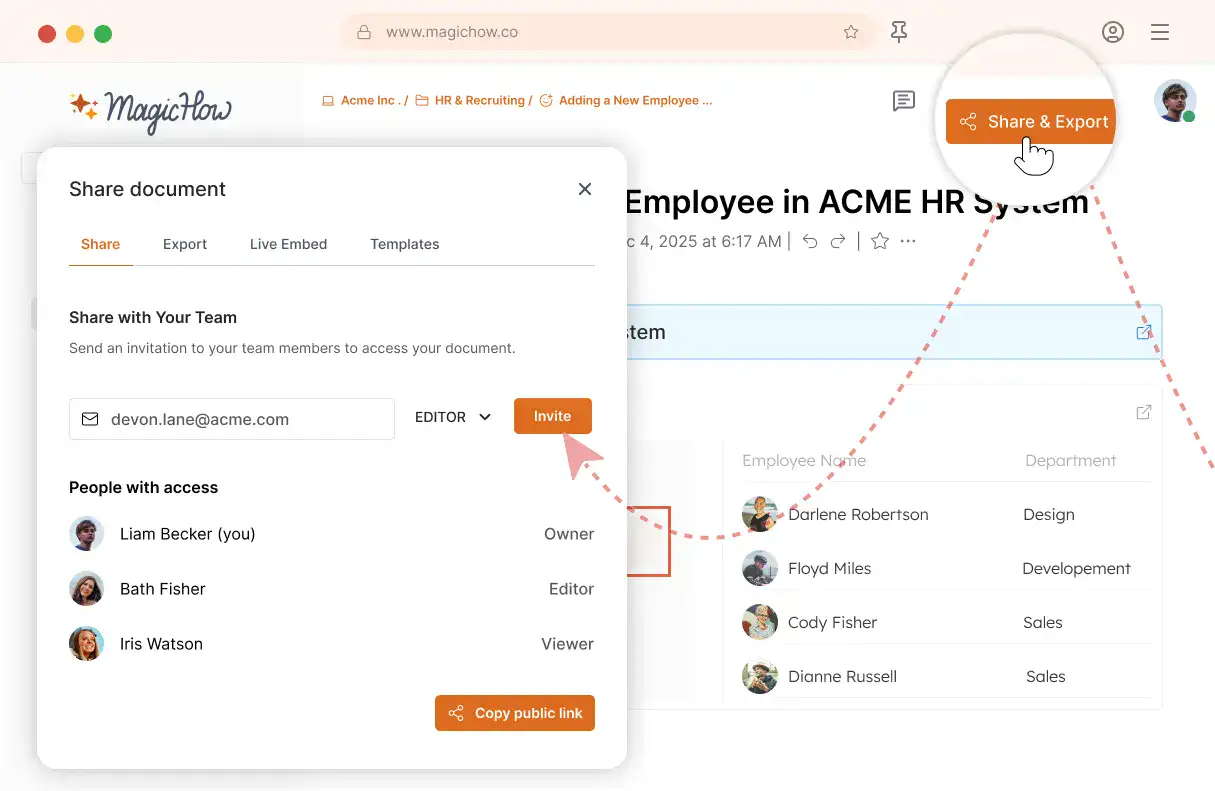The width and height of the screenshot is (1215, 791).
Task: Open the EDITOR role dropdown
Action: coord(453,417)
